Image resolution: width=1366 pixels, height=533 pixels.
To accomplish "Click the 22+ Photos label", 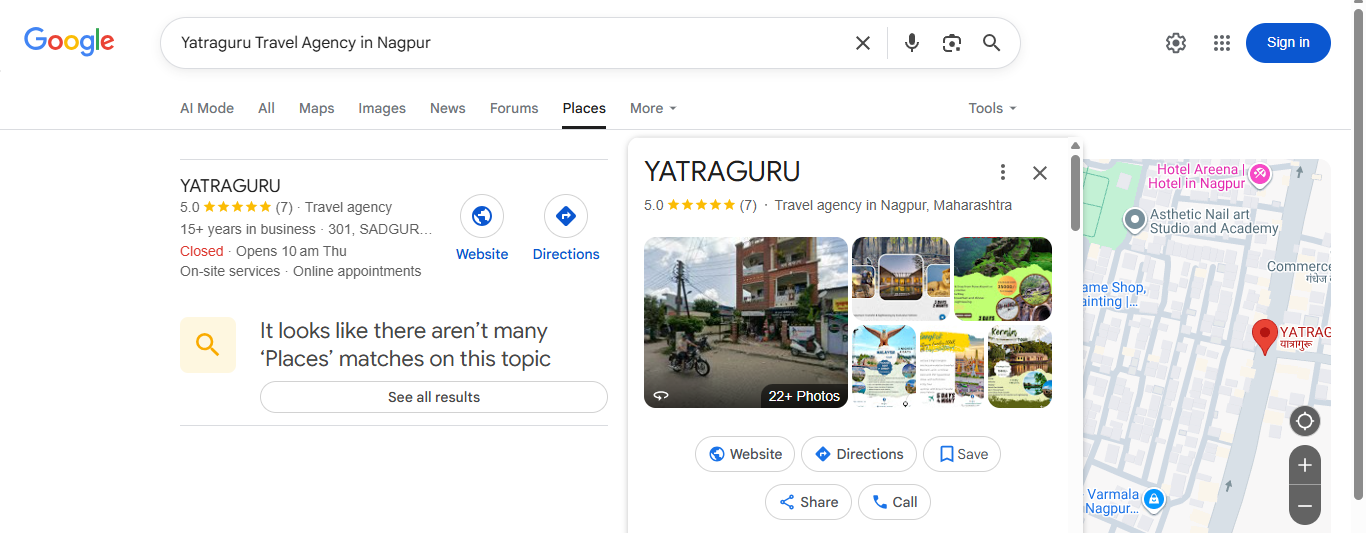I will pos(804,396).
